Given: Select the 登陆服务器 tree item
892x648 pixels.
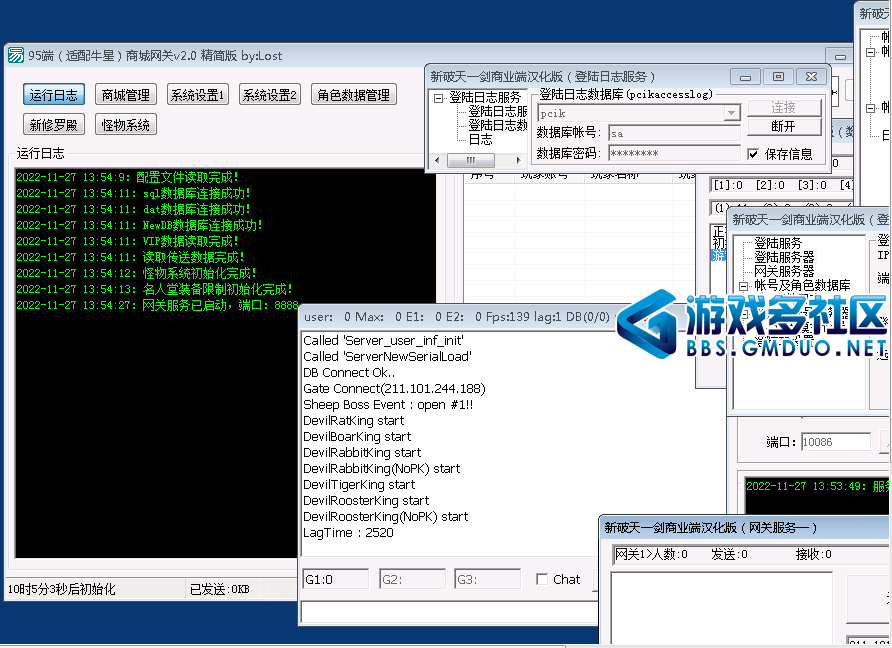Looking at the screenshot, I should tap(784, 257).
